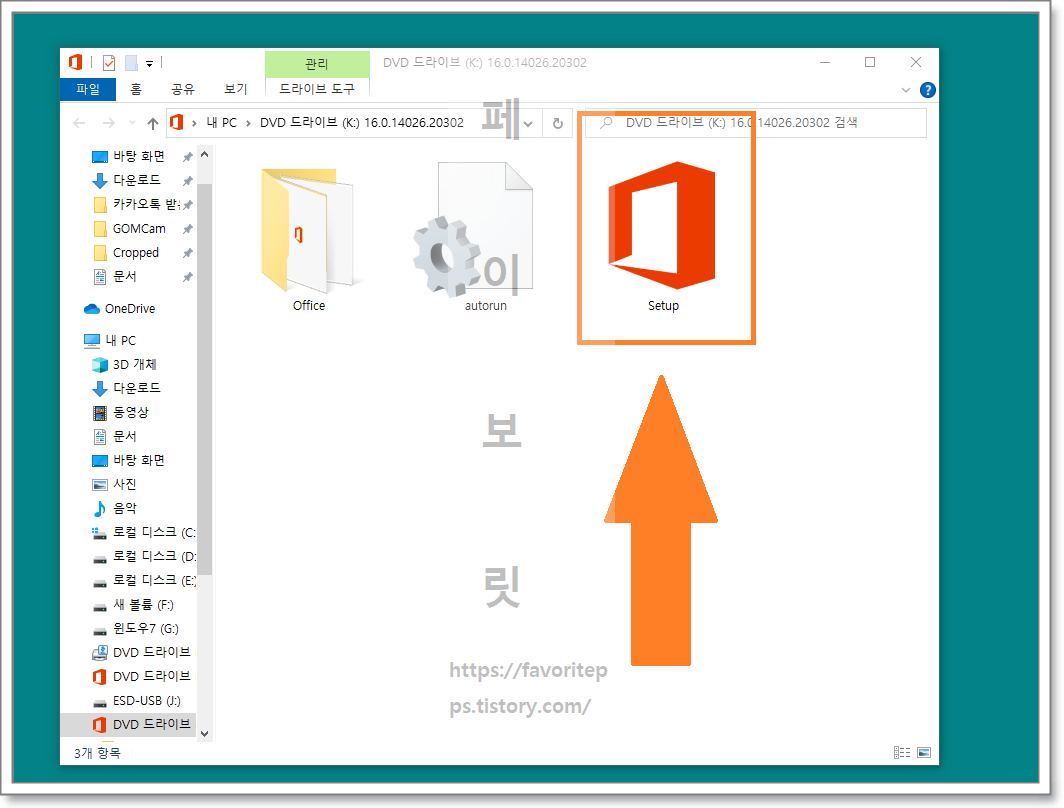Image resolution: width=1064 pixels, height=808 pixels.
Task: Click the pin icon beside Cropped
Action: pos(187,253)
